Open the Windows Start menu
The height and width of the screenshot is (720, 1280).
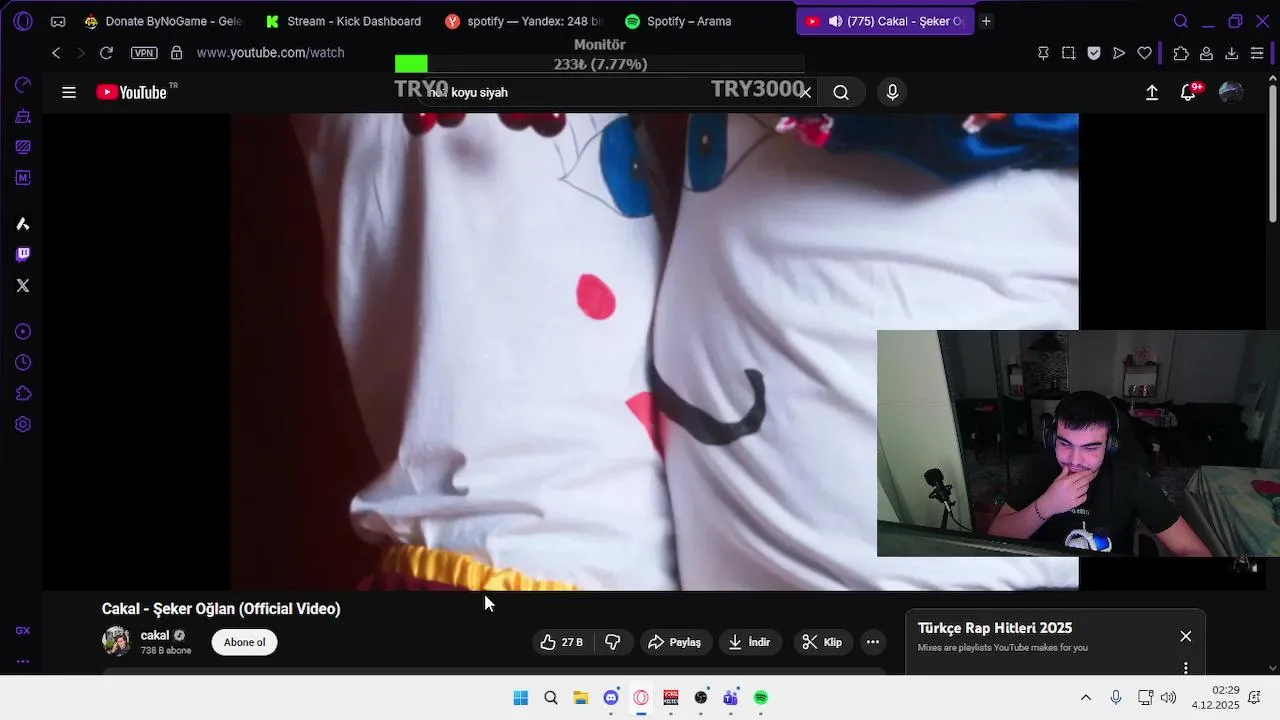521,698
